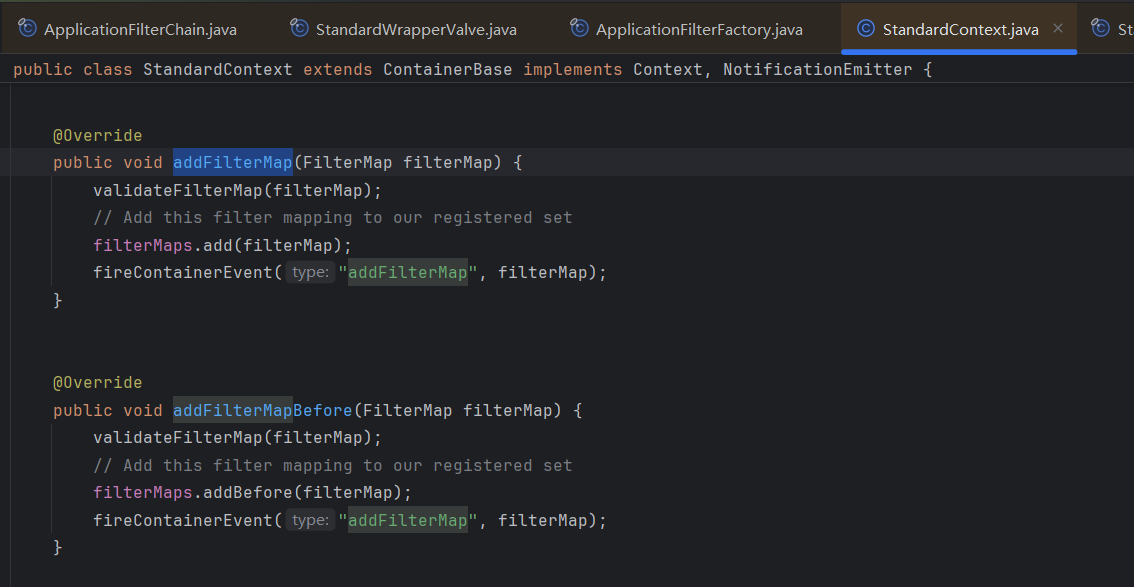
Task: Click the class icon of the cut-off rightmost tab
Action: [x=1100, y=29]
